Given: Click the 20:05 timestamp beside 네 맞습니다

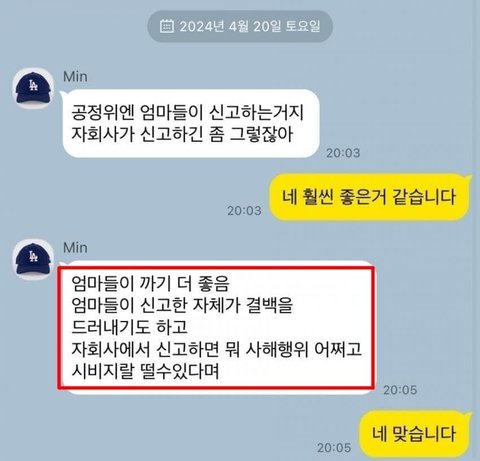Looking at the screenshot, I should click(334, 448).
